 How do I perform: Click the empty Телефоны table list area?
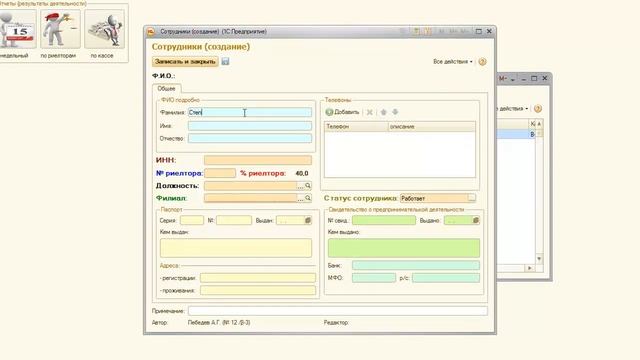pos(400,154)
